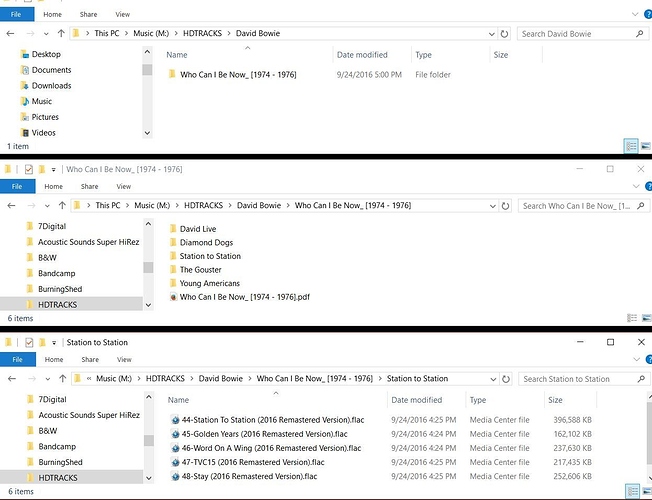Open recent locations dropdown in the David Bowie window
Viewport: 652px width, 500px height.
46,34
